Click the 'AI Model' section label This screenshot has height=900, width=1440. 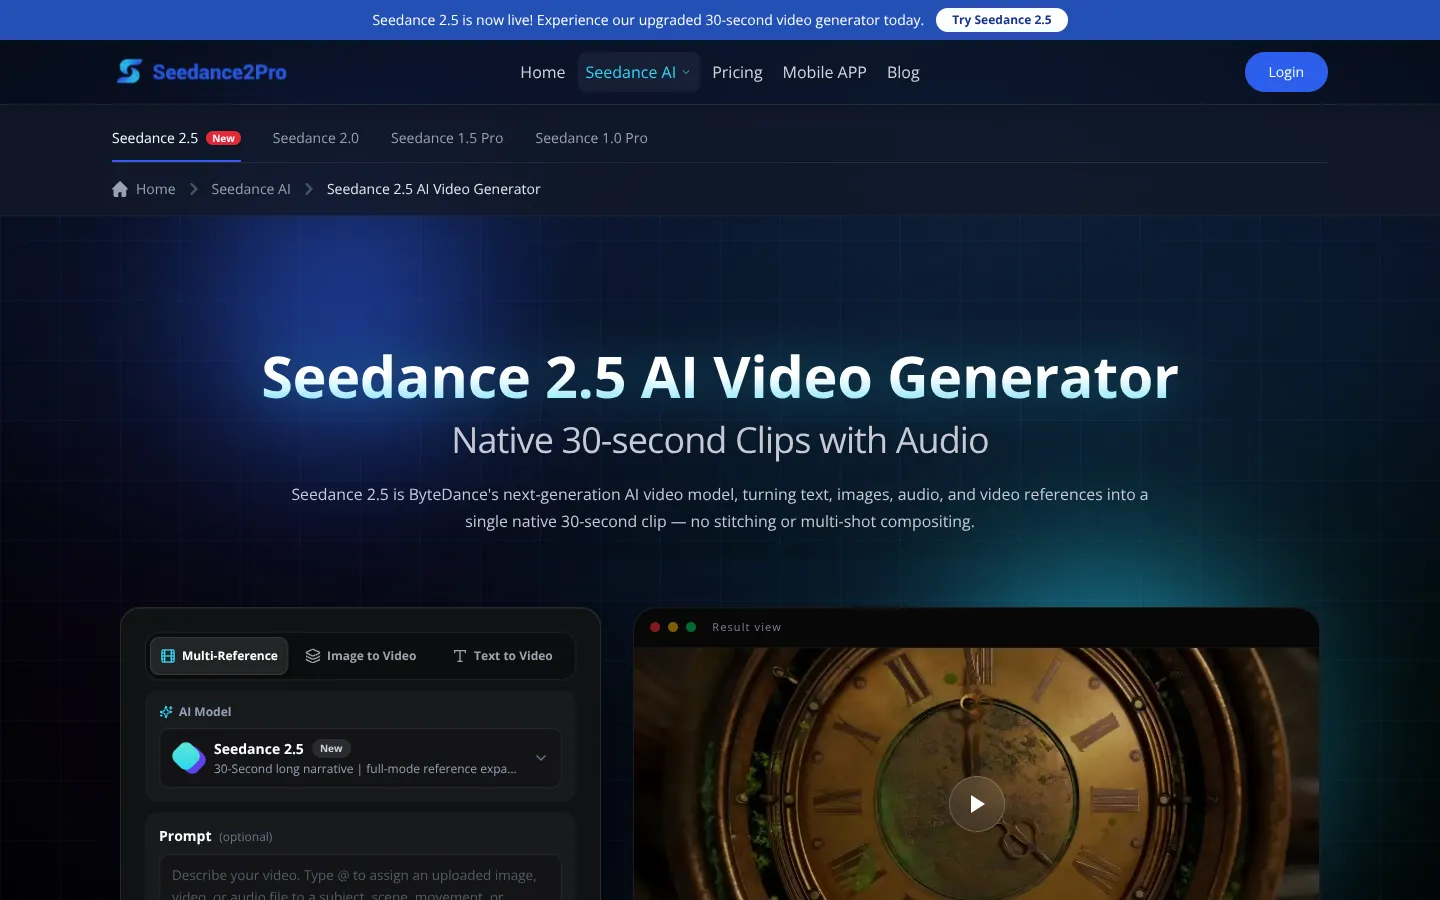click(205, 712)
